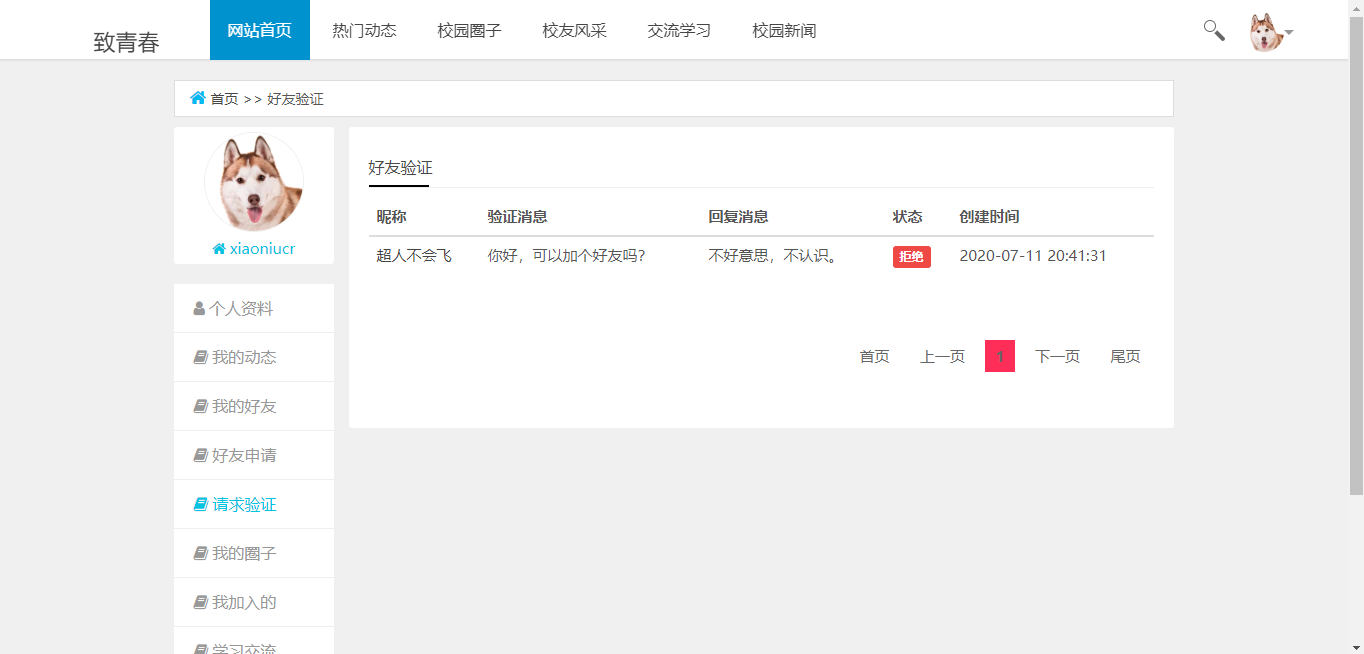Click the book icon for 我的好友
Image resolution: width=1364 pixels, height=654 pixels.
[x=200, y=407]
